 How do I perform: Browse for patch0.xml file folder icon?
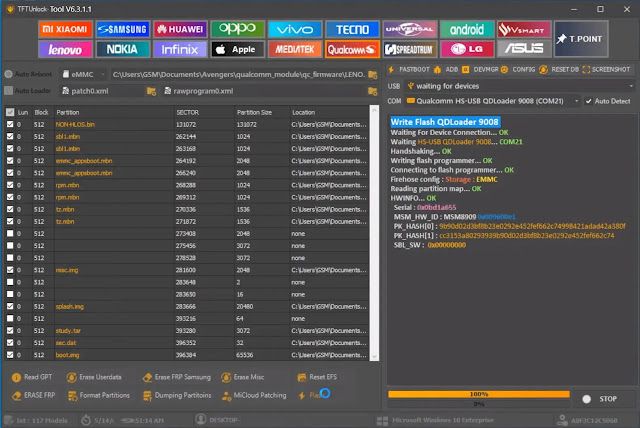coord(151,91)
